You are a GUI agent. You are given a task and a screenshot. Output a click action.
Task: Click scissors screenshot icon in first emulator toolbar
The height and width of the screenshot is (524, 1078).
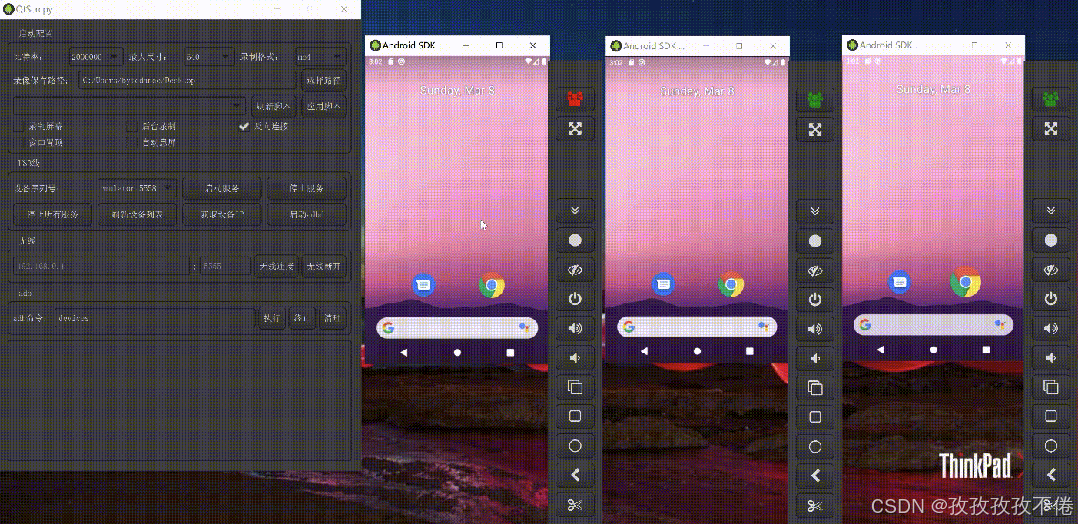coord(575,505)
